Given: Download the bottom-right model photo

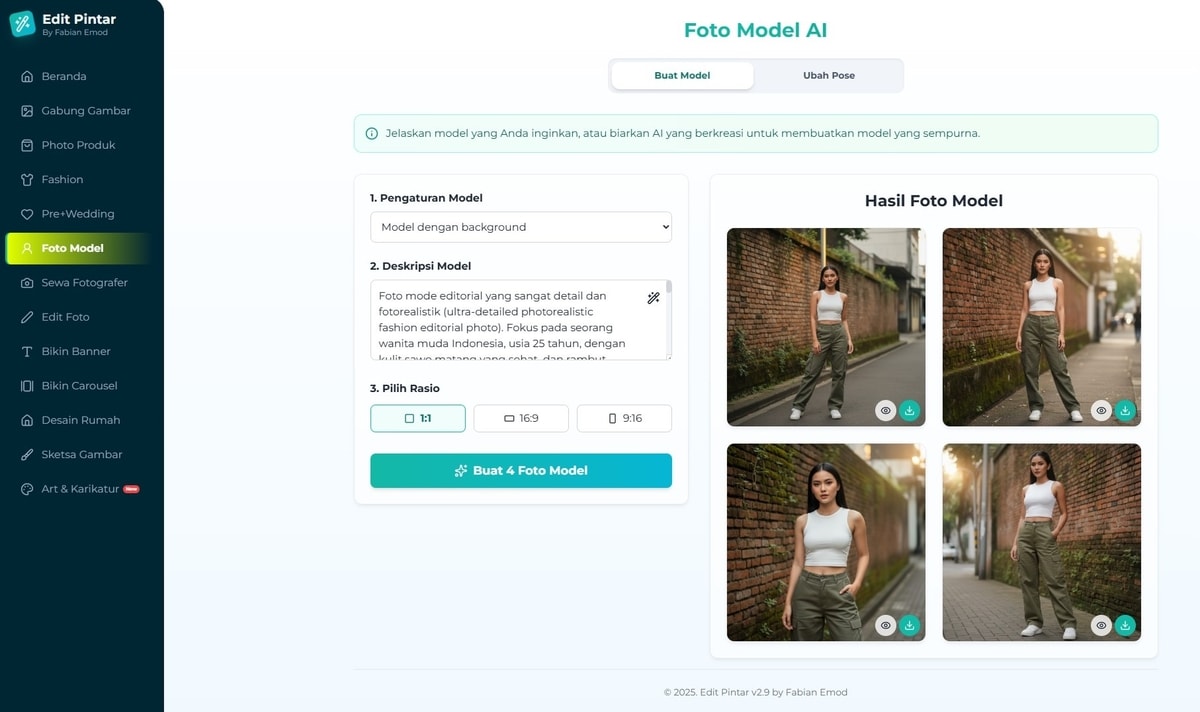Looking at the screenshot, I should [1125, 625].
